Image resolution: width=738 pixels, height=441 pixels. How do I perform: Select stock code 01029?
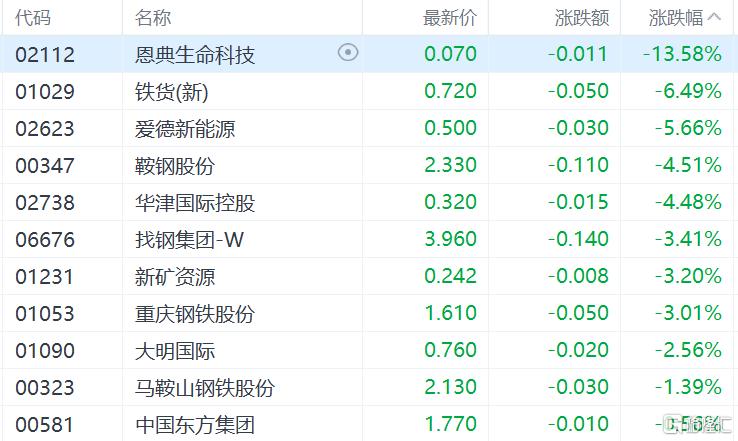pos(45,91)
